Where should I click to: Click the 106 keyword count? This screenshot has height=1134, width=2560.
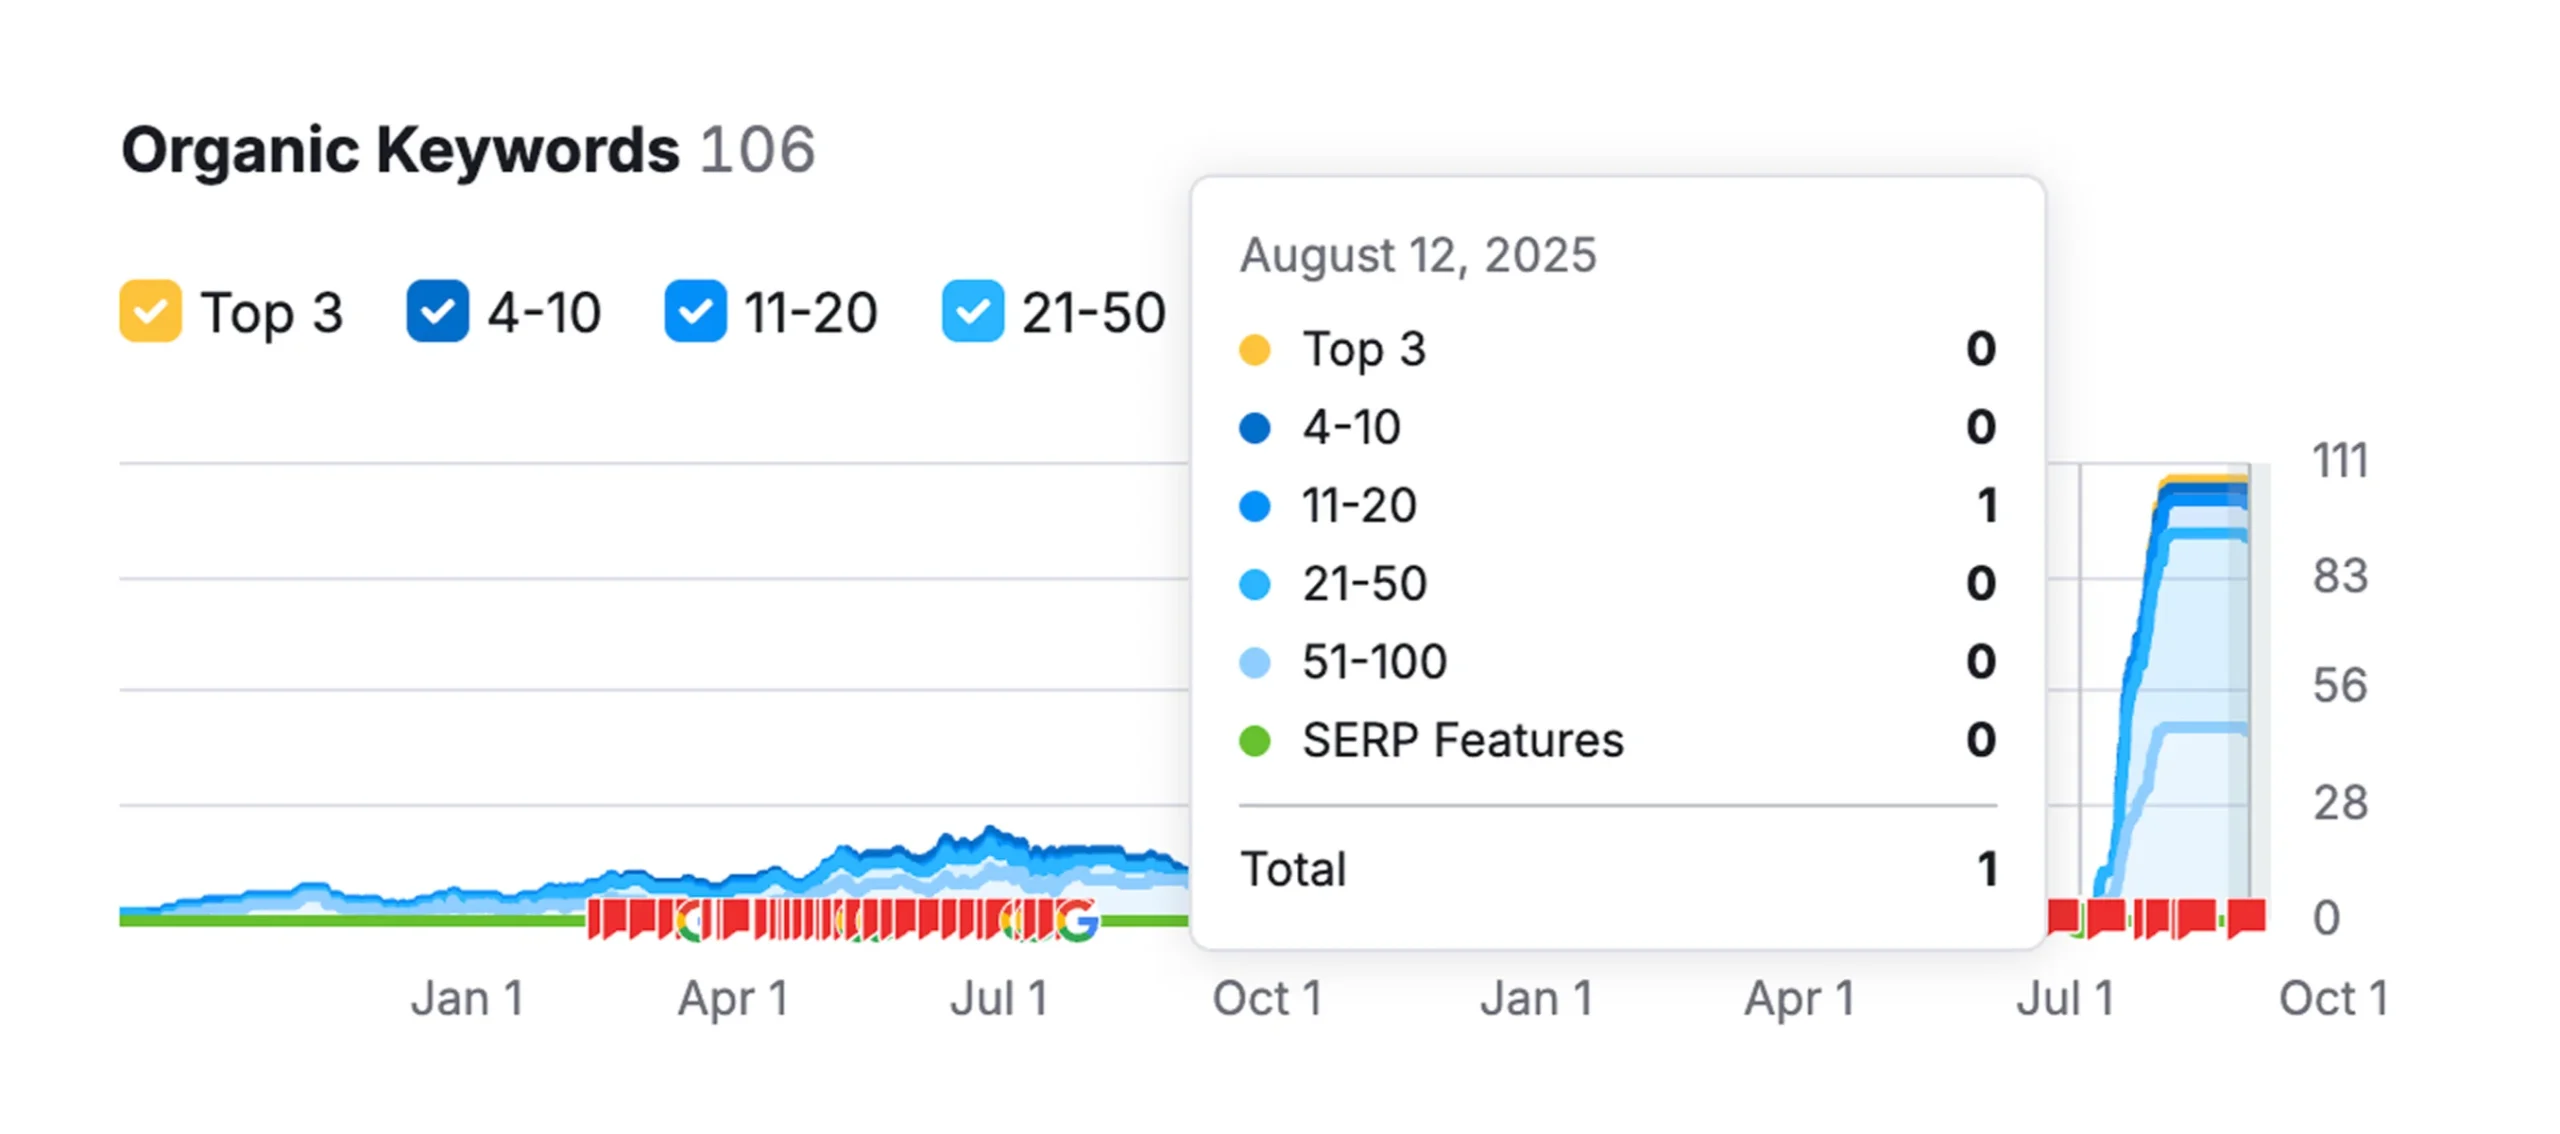(757, 150)
